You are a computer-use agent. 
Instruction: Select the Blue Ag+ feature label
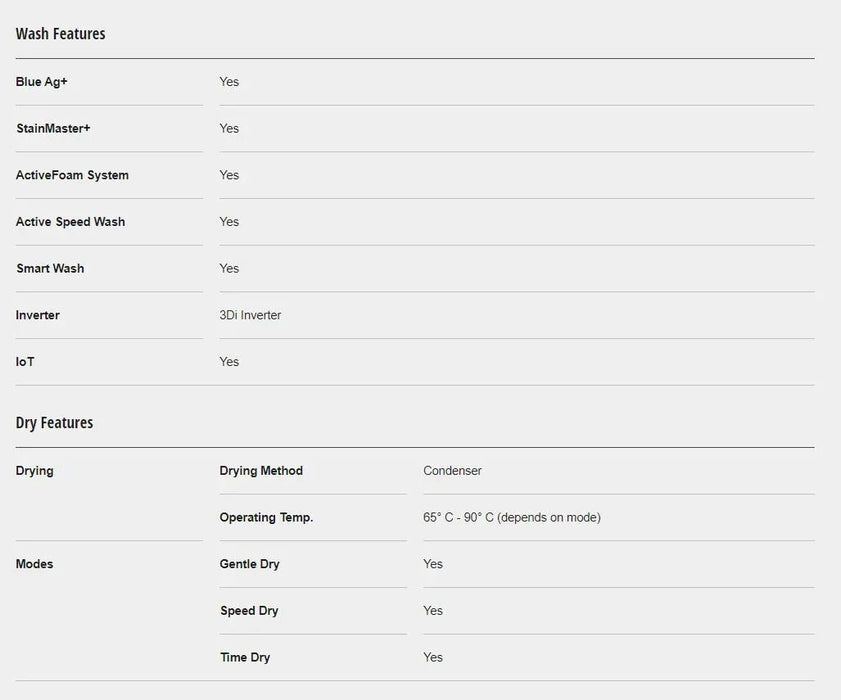[x=42, y=82]
